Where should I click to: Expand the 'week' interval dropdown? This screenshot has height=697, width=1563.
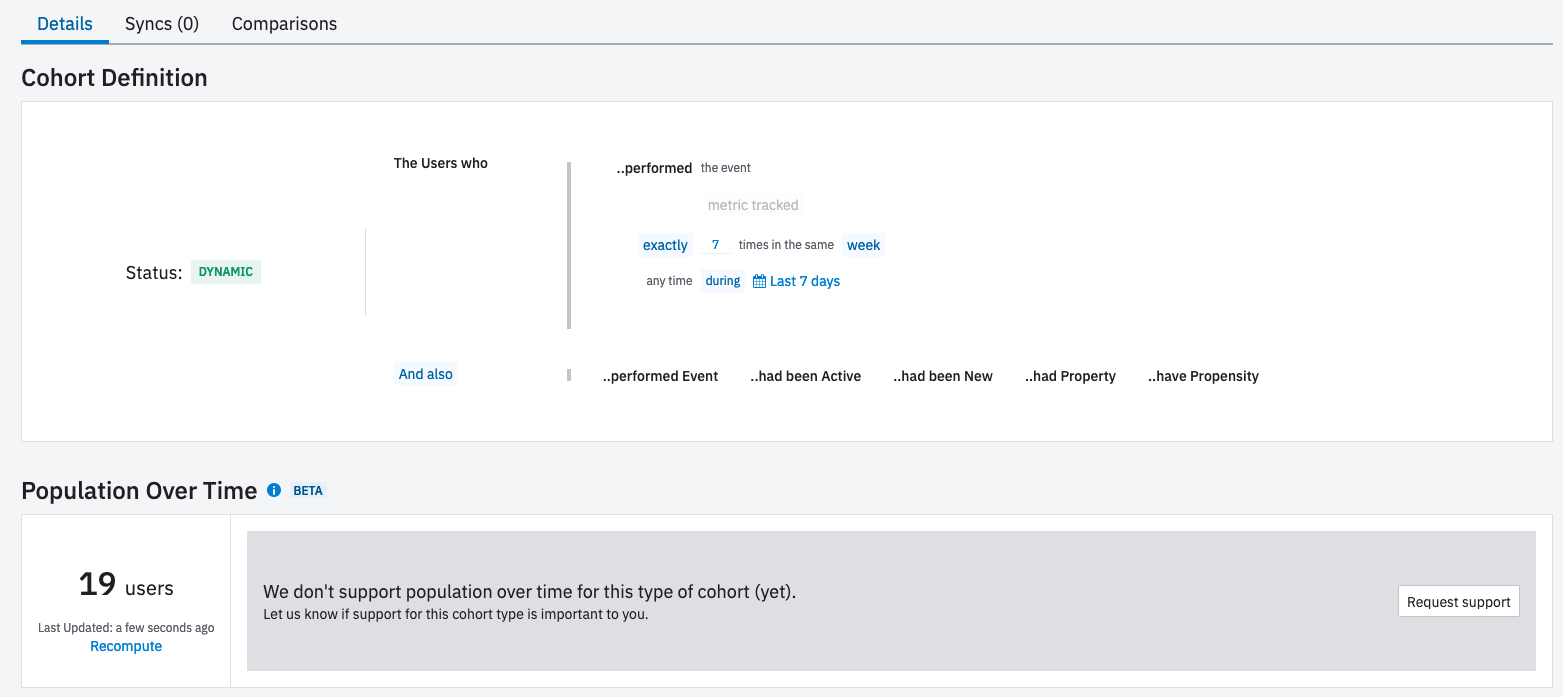coord(863,245)
